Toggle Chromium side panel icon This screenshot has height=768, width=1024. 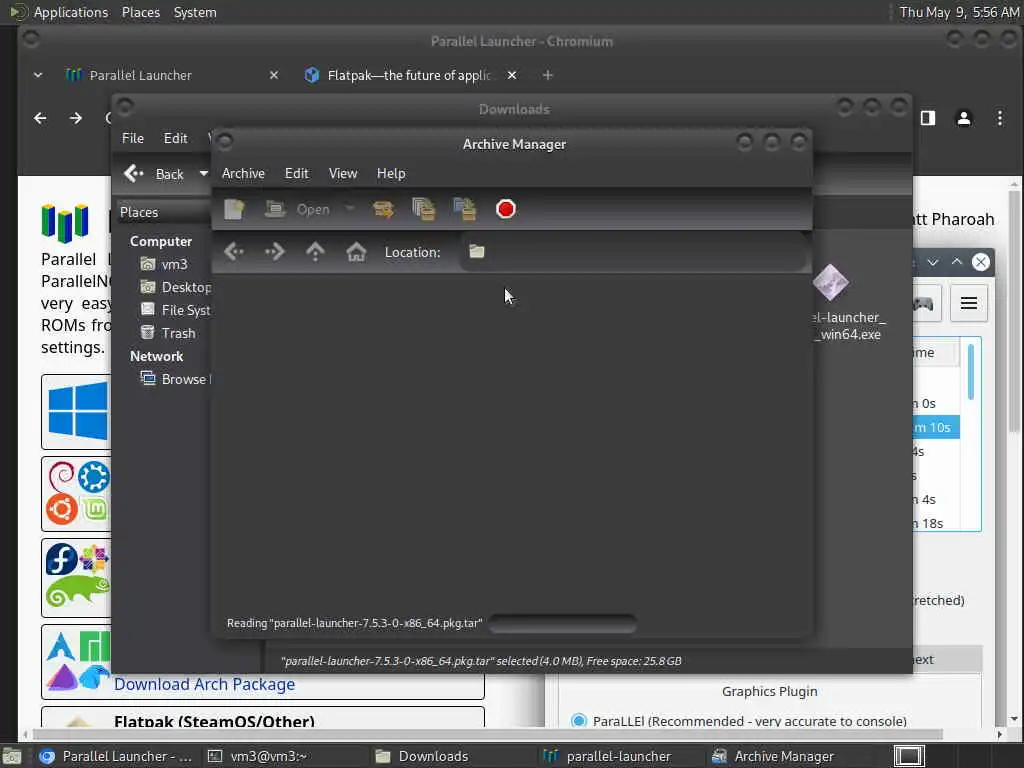tap(928, 118)
